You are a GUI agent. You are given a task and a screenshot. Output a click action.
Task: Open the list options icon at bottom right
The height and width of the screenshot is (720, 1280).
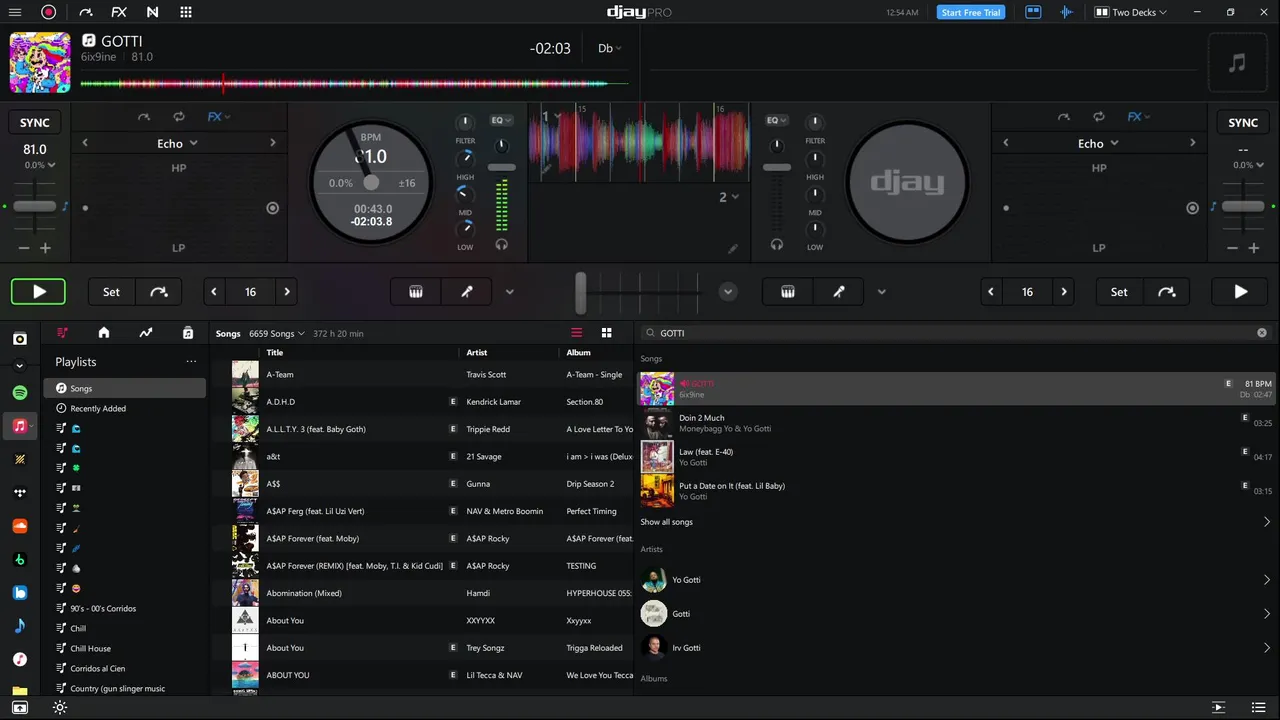(1259, 707)
